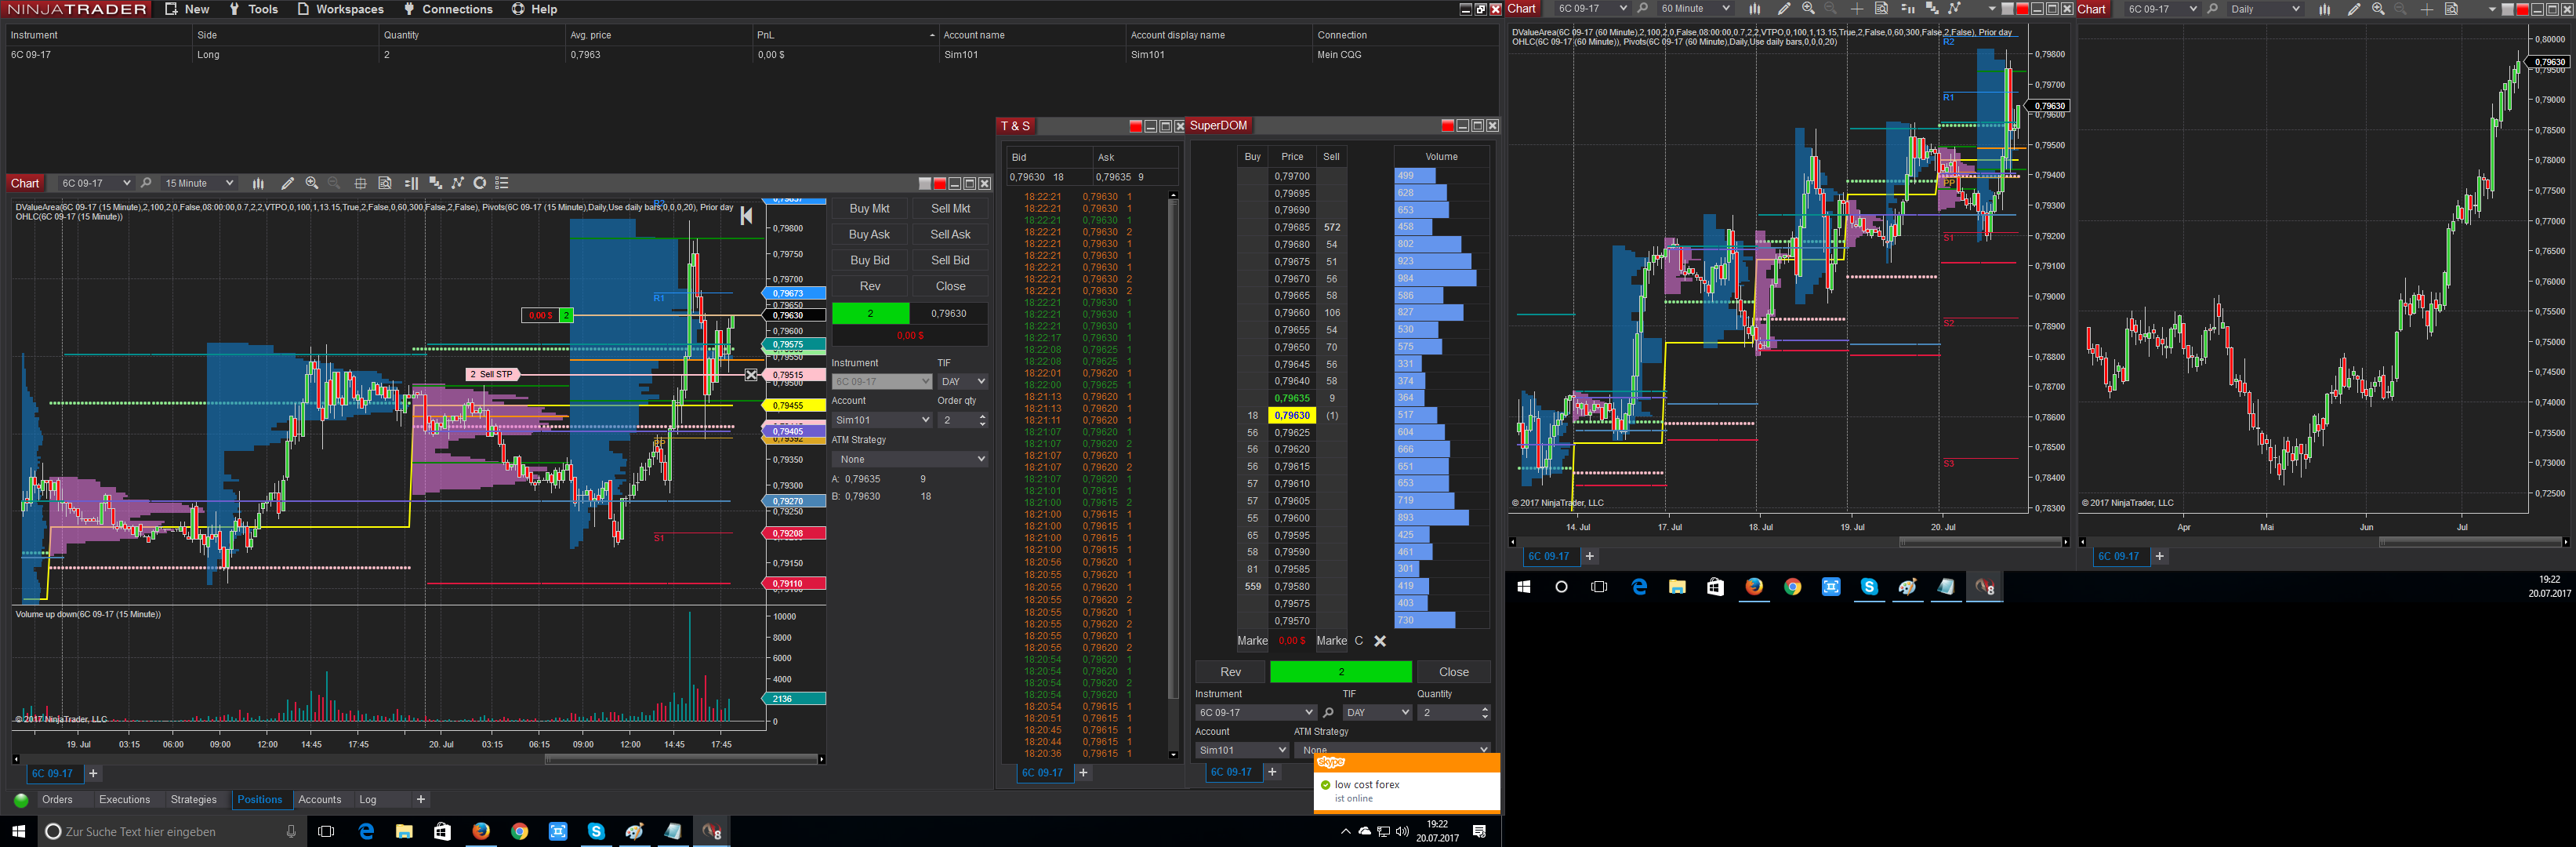2576x847 pixels.
Task: Zoom in on the Daily chart
Action: click(2378, 9)
